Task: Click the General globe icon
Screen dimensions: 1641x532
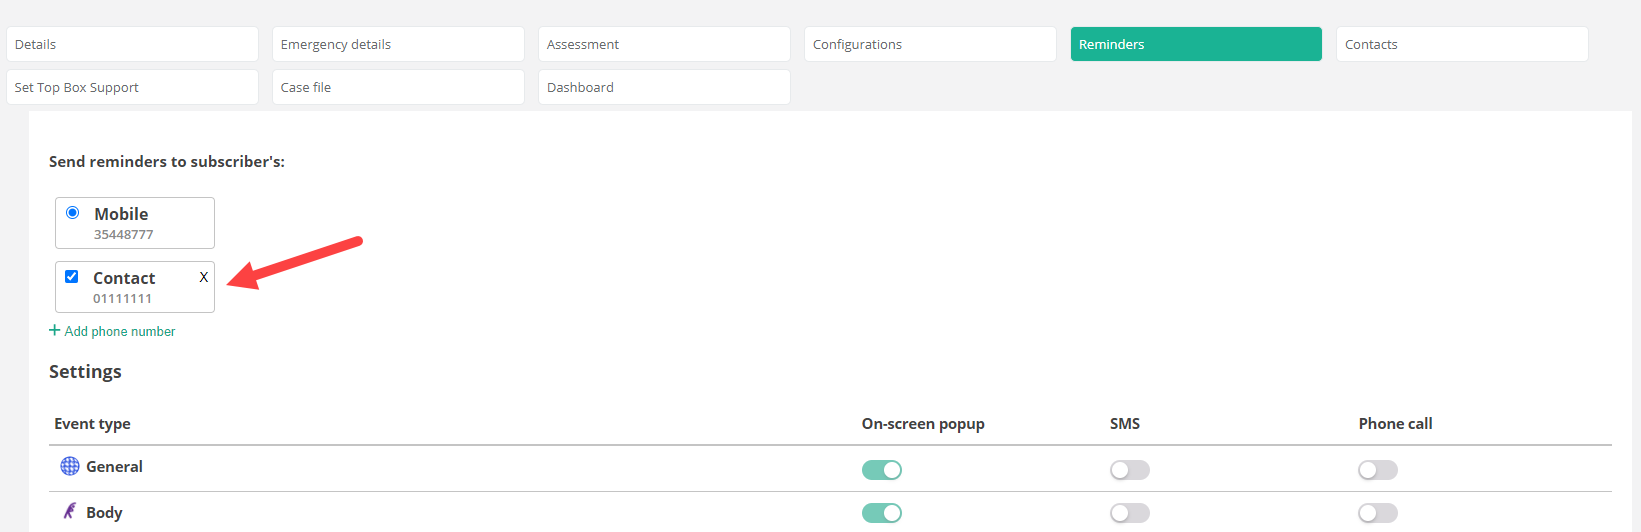Action: coord(70,466)
